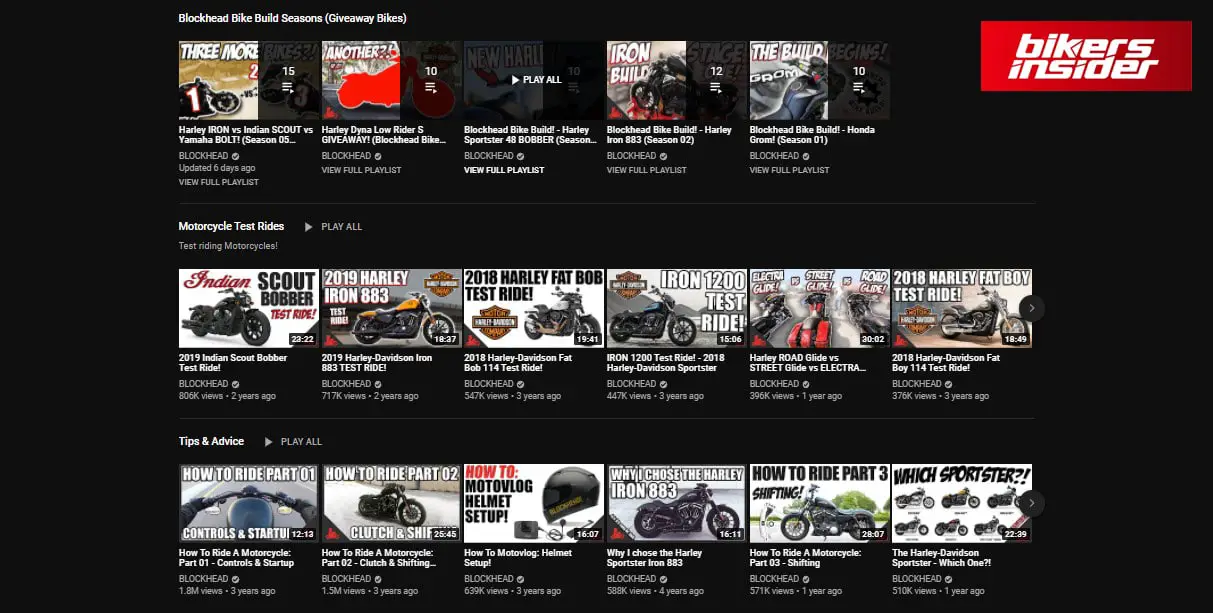Open 2019 Indian Scout Bobber Test Ride thumbnail
The image size is (1213, 613).
(248, 308)
